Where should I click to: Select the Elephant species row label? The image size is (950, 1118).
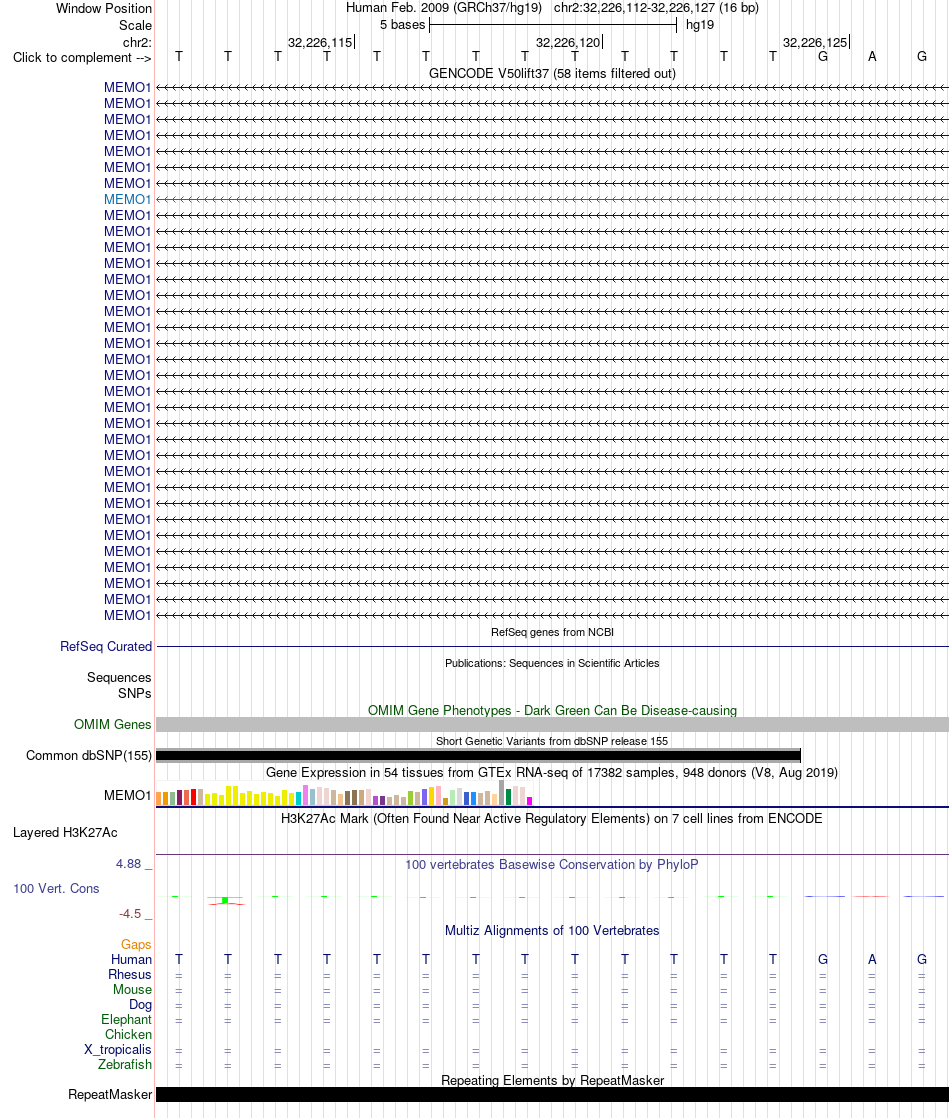point(126,1020)
